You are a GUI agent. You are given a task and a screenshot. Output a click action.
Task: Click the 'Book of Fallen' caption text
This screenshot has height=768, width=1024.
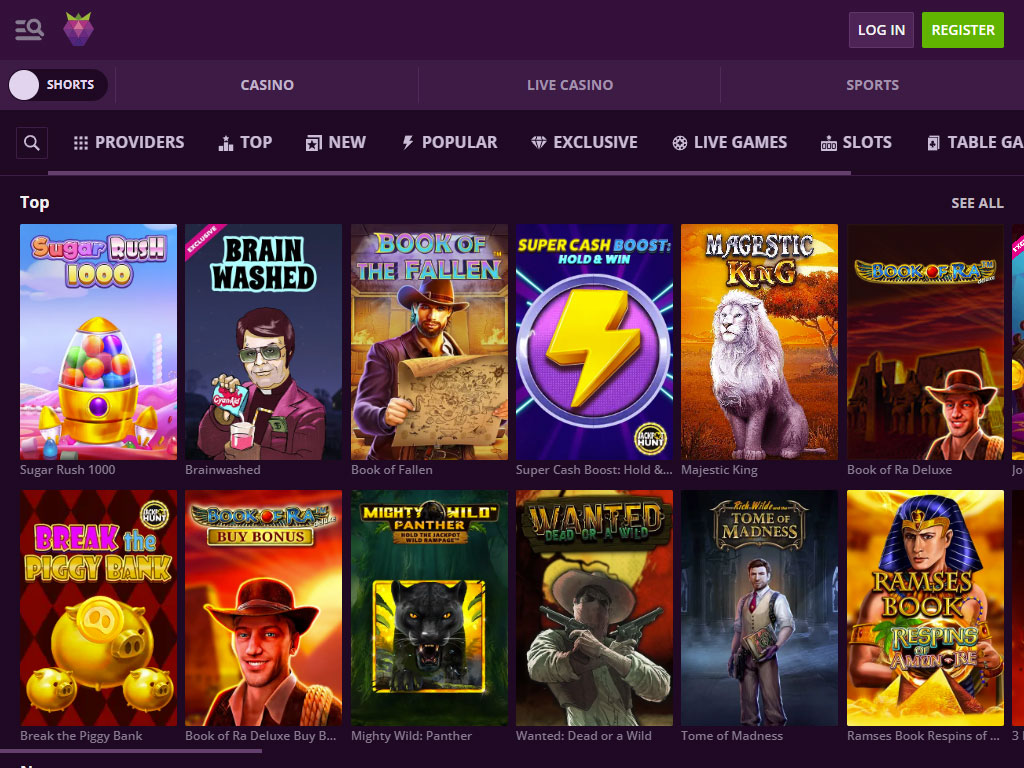click(x=392, y=470)
